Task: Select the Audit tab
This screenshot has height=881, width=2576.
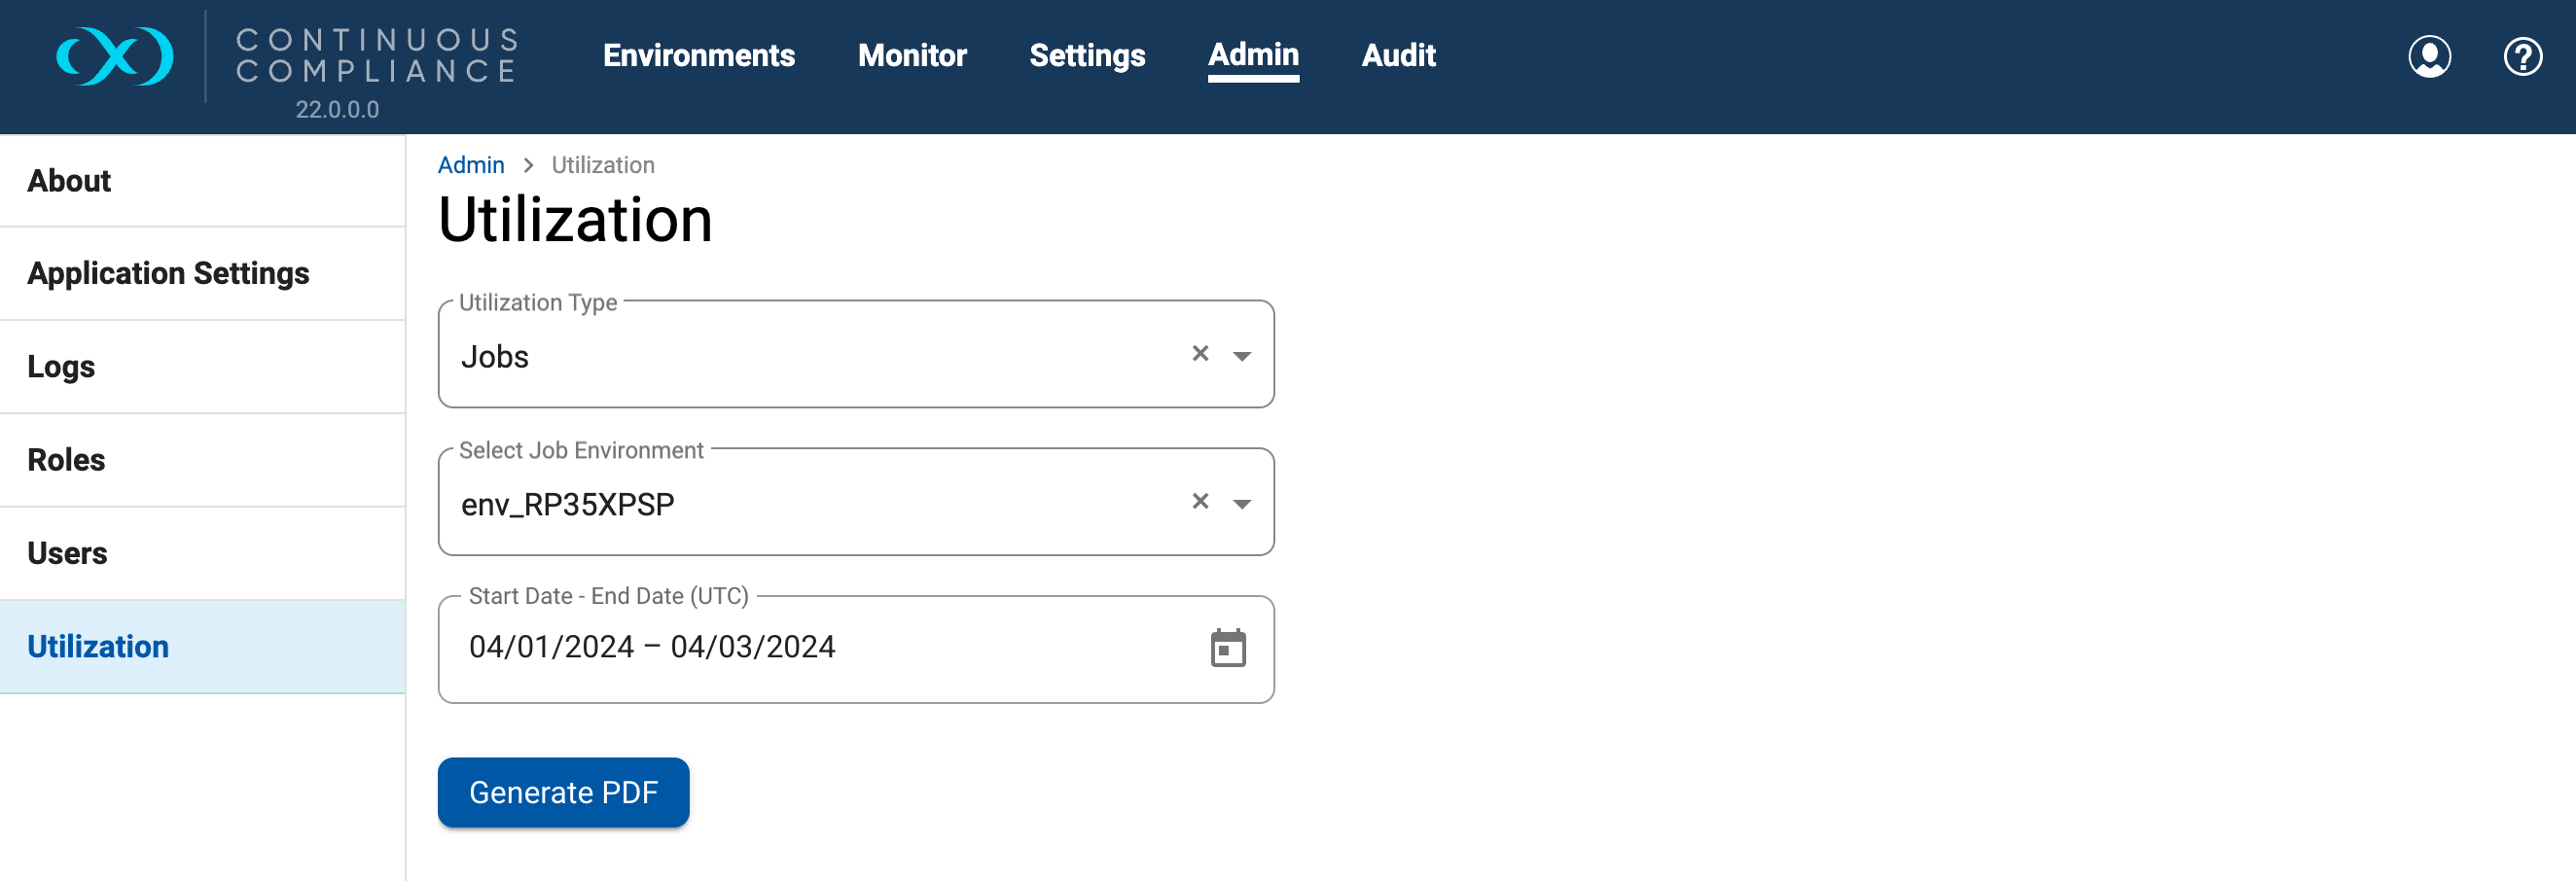Action: [1397, 56]
